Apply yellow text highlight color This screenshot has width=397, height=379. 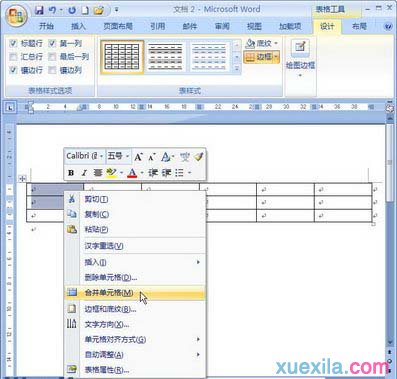[111, 173]
